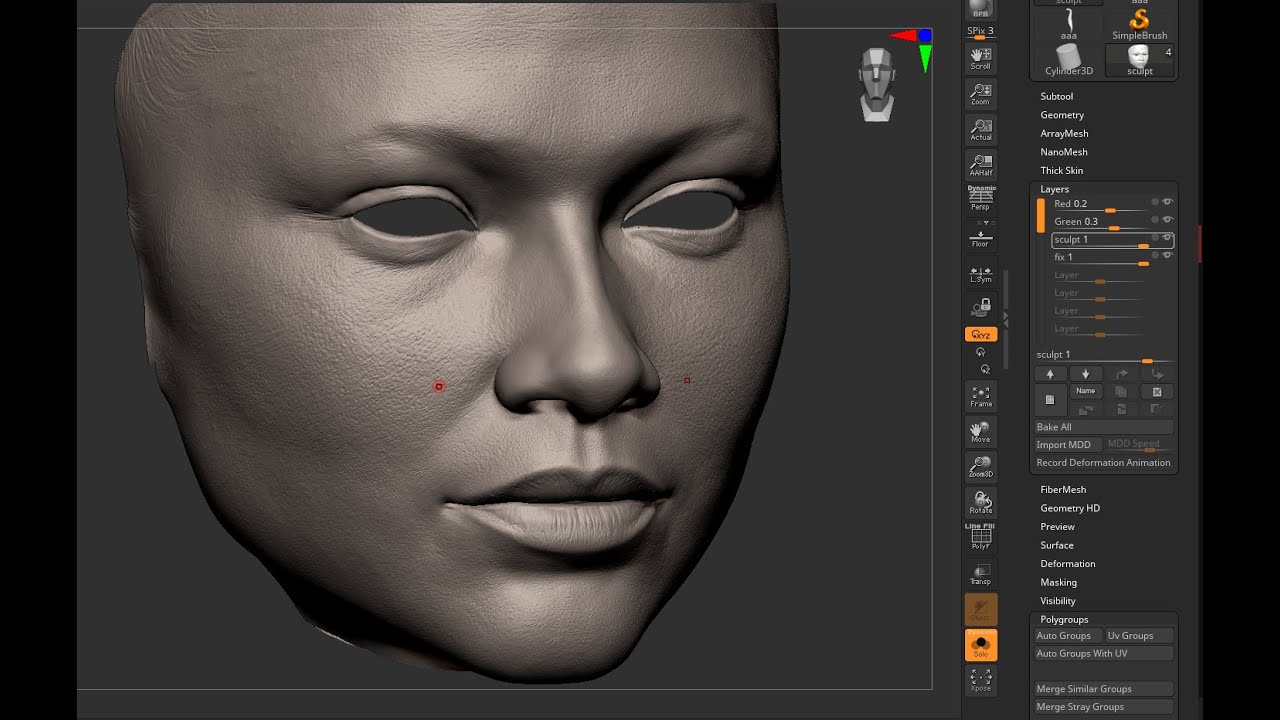The image size is (1280, 720).
Task: Click the layer Name button
Action: point(1085,391)
